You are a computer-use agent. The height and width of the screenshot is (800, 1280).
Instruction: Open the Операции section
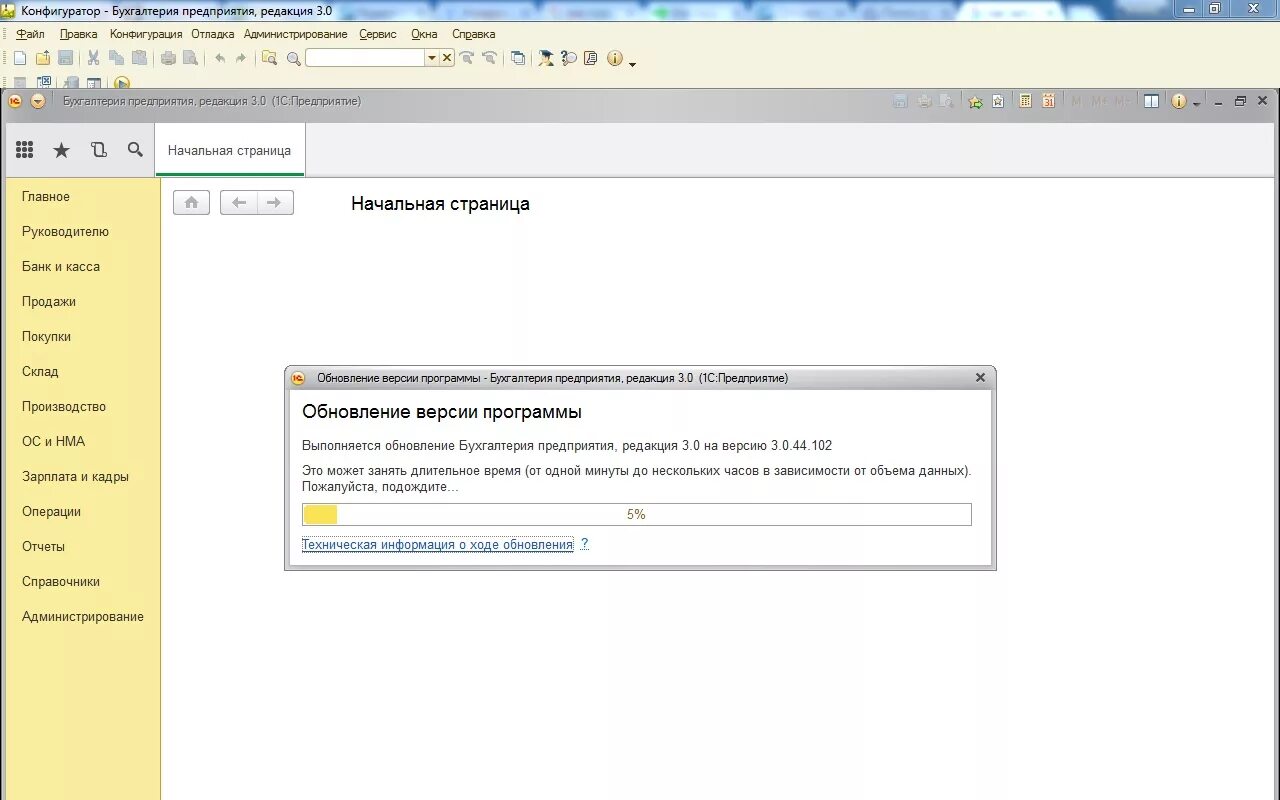51,512
